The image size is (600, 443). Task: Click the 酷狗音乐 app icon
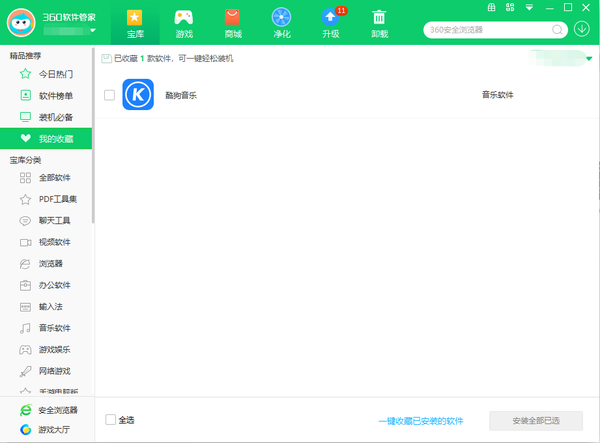pos(138,95)
